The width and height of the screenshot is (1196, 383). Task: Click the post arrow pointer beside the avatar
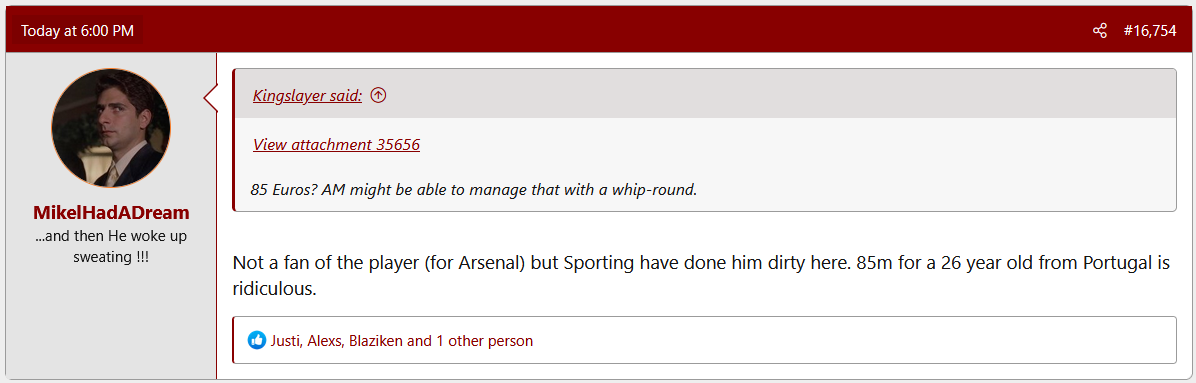click(x=210, y=99)
